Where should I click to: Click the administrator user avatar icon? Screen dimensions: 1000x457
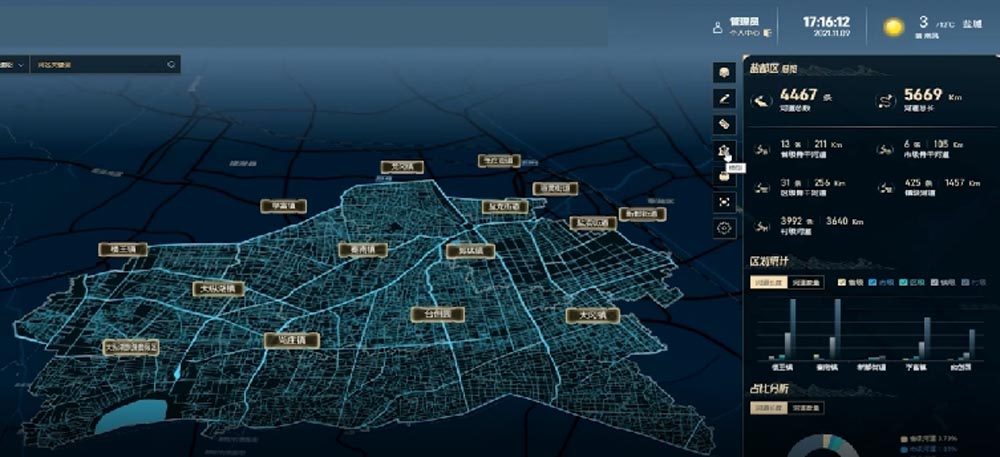point(717,28)
